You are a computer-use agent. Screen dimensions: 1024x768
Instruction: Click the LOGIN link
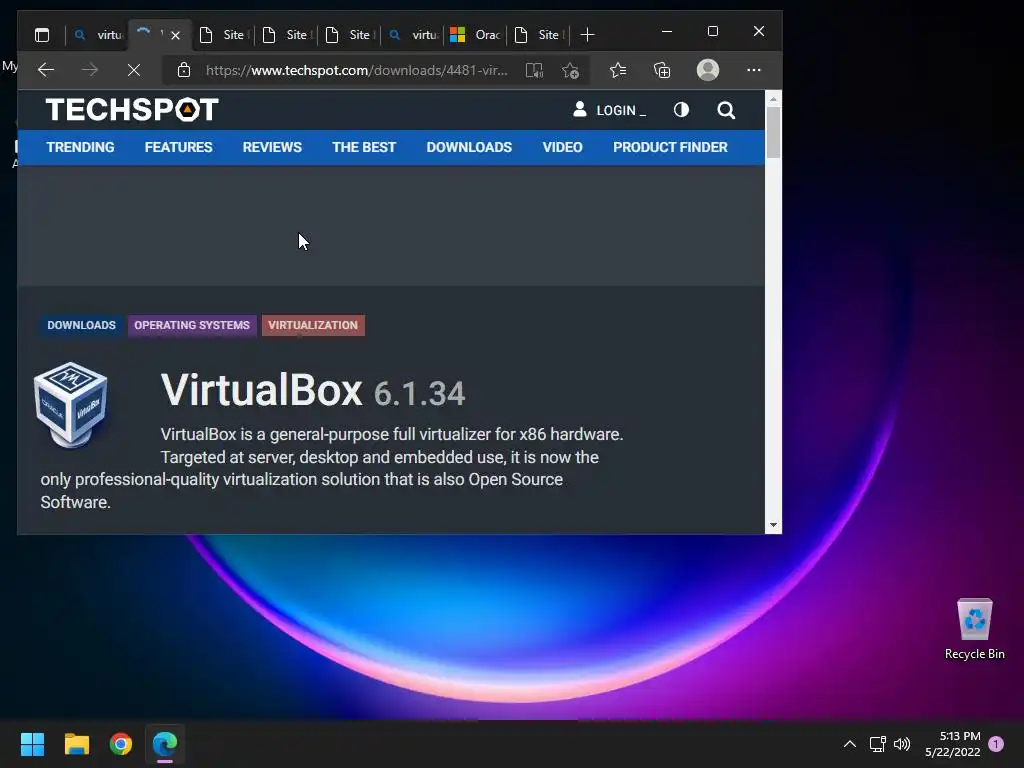tap(616, 110)
